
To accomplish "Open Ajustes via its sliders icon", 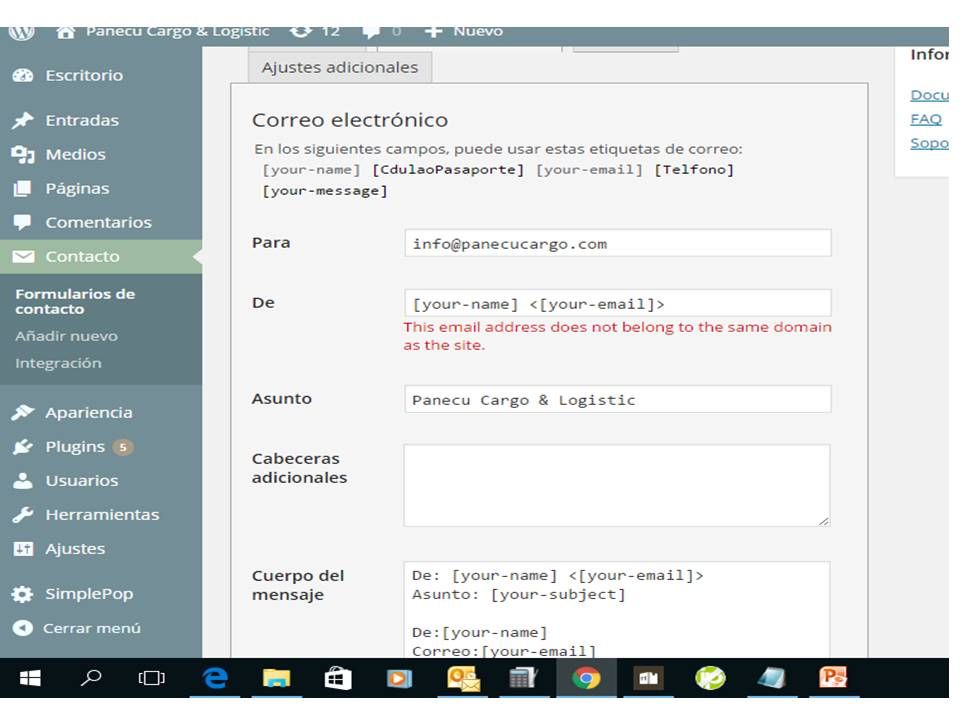I will [x=23, y=549].
